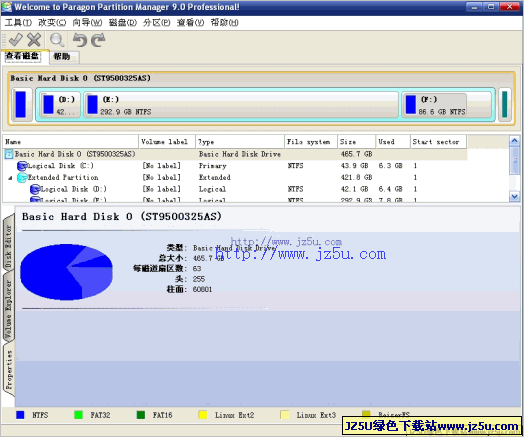Click the disk map header Basic Hard Disk 0
This screenshot has height=437, width=524.
coord(80,78)
